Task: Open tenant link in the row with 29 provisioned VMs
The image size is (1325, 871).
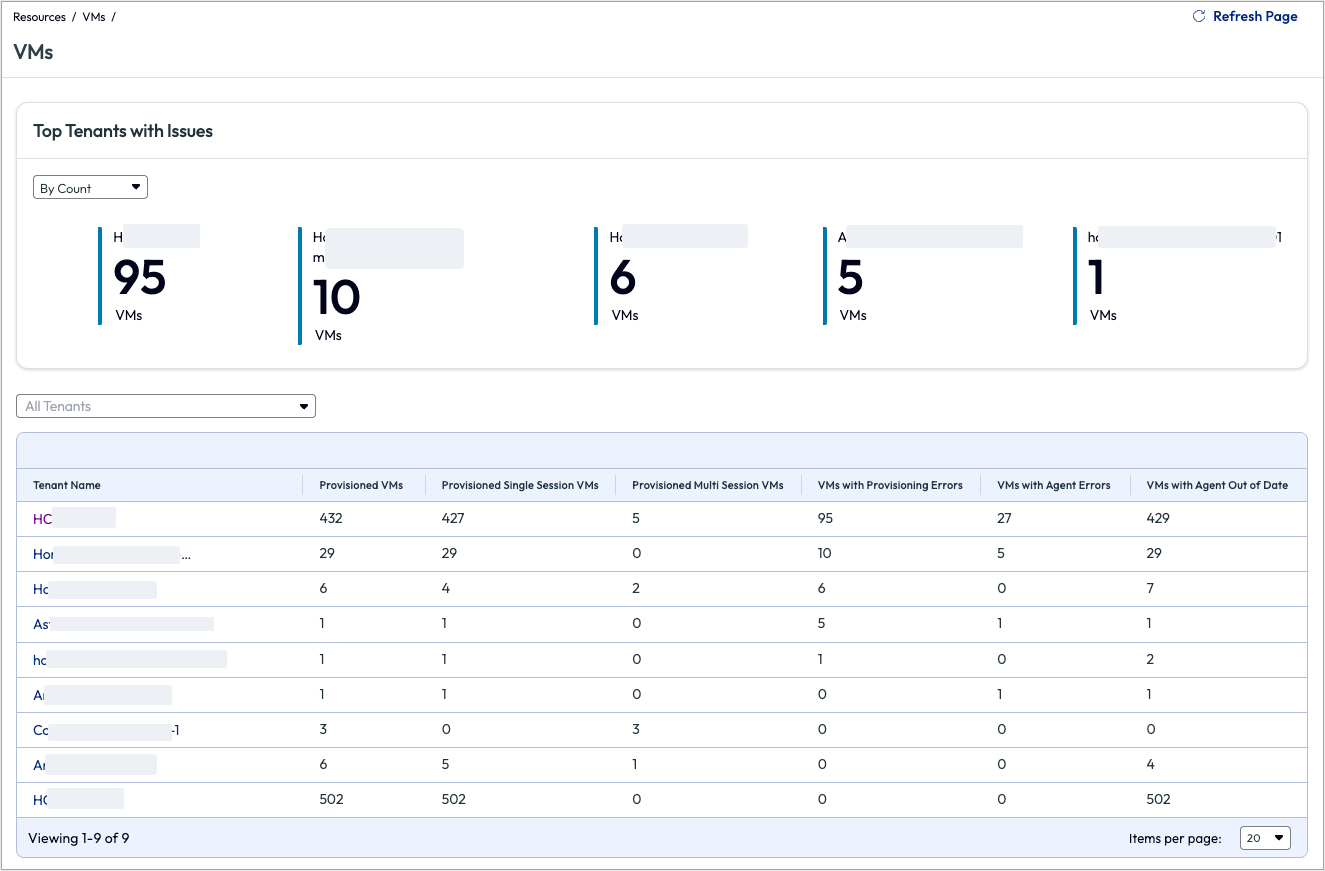Action: click(111, 554)
